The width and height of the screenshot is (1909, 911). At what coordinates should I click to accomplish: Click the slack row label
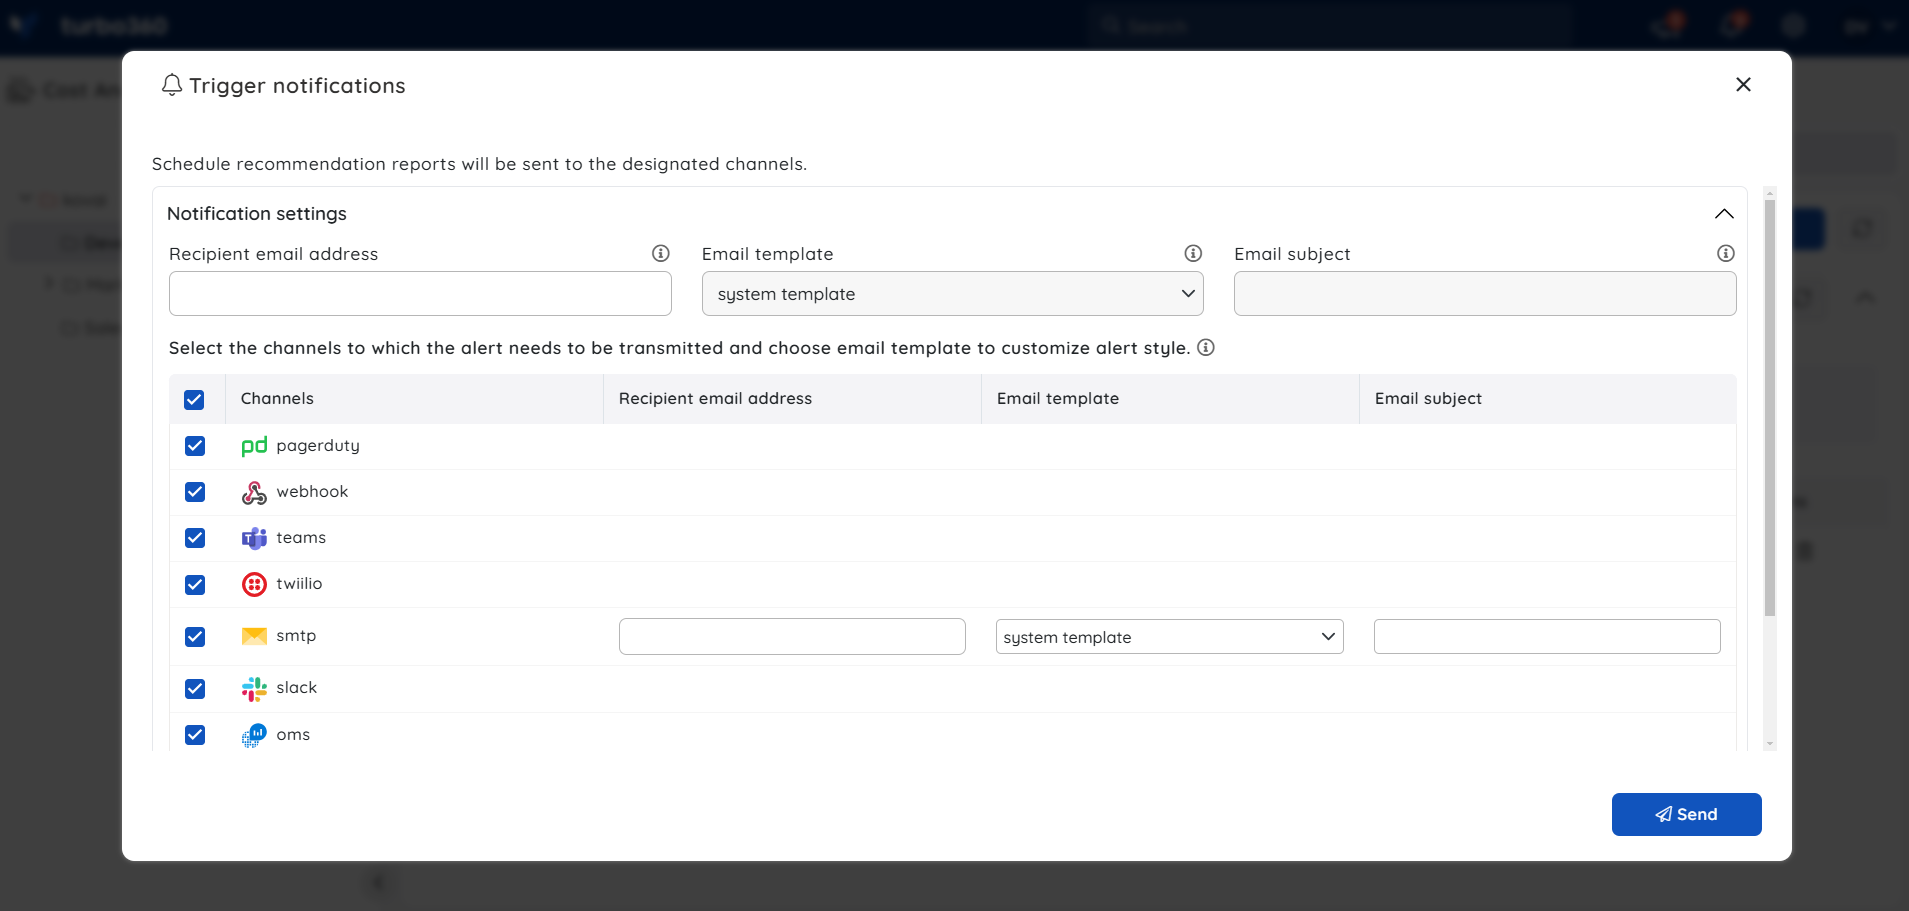pos(297,688)
